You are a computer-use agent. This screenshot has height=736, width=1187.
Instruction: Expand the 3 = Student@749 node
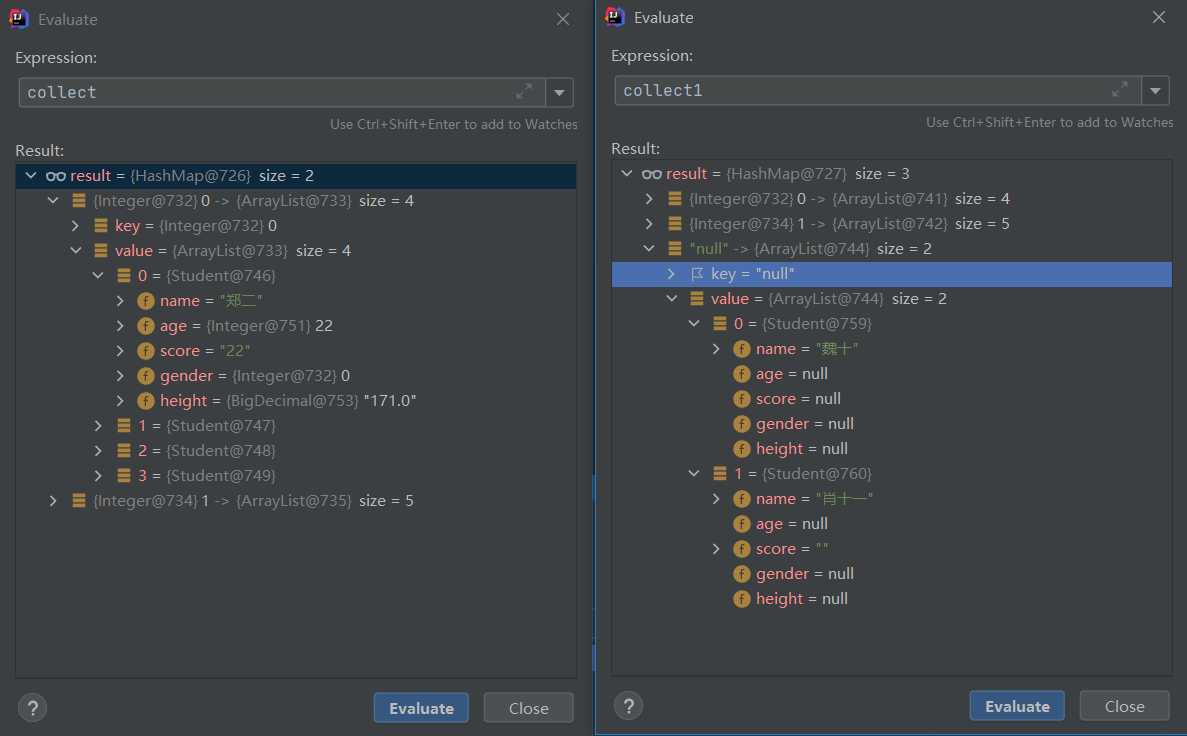coord(98,476)
